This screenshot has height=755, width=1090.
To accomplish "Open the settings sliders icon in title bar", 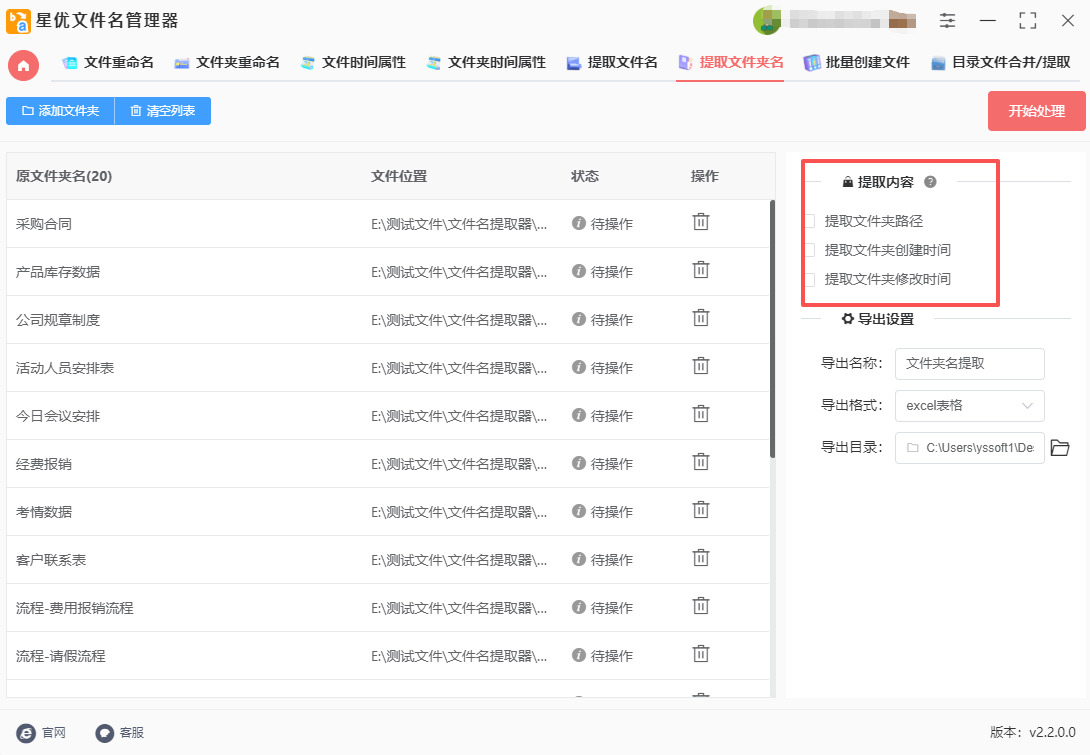I will coord(947,21).
